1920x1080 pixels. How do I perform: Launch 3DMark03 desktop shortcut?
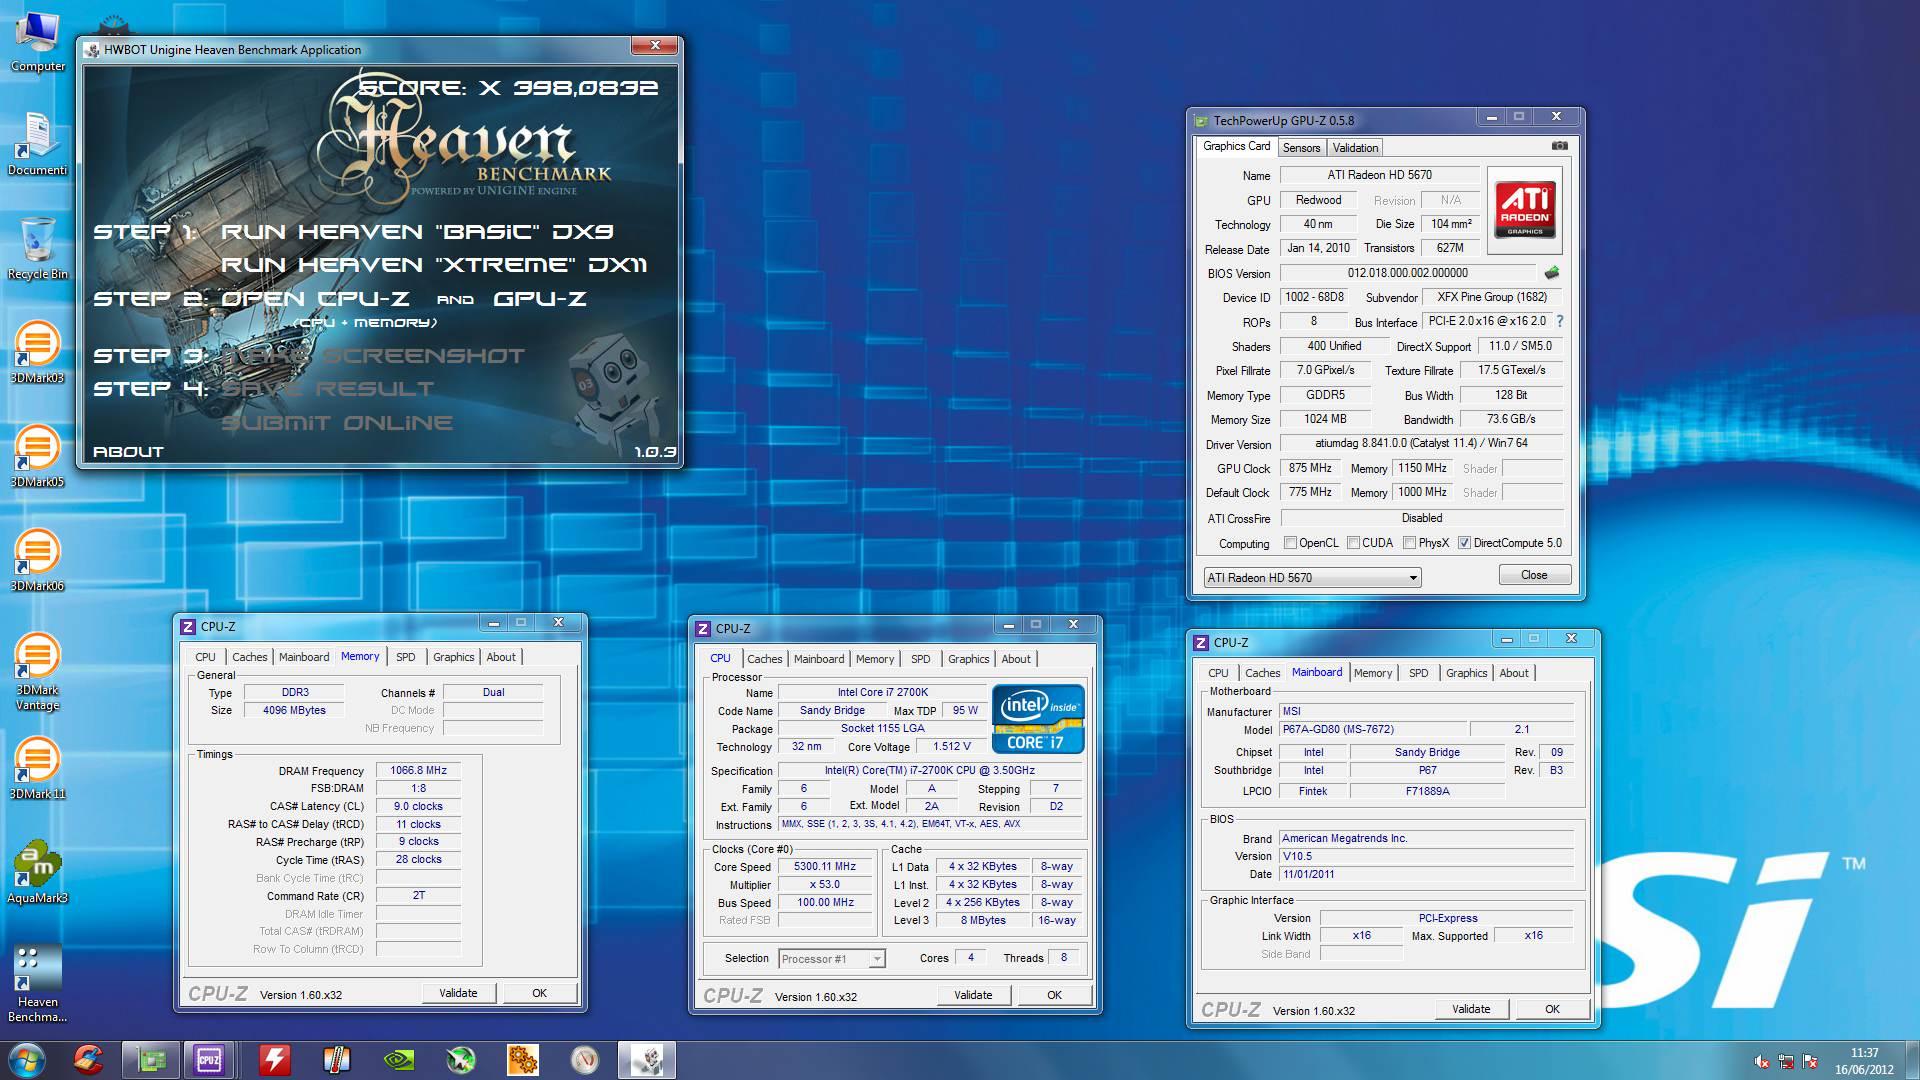(x=37, y=353)
